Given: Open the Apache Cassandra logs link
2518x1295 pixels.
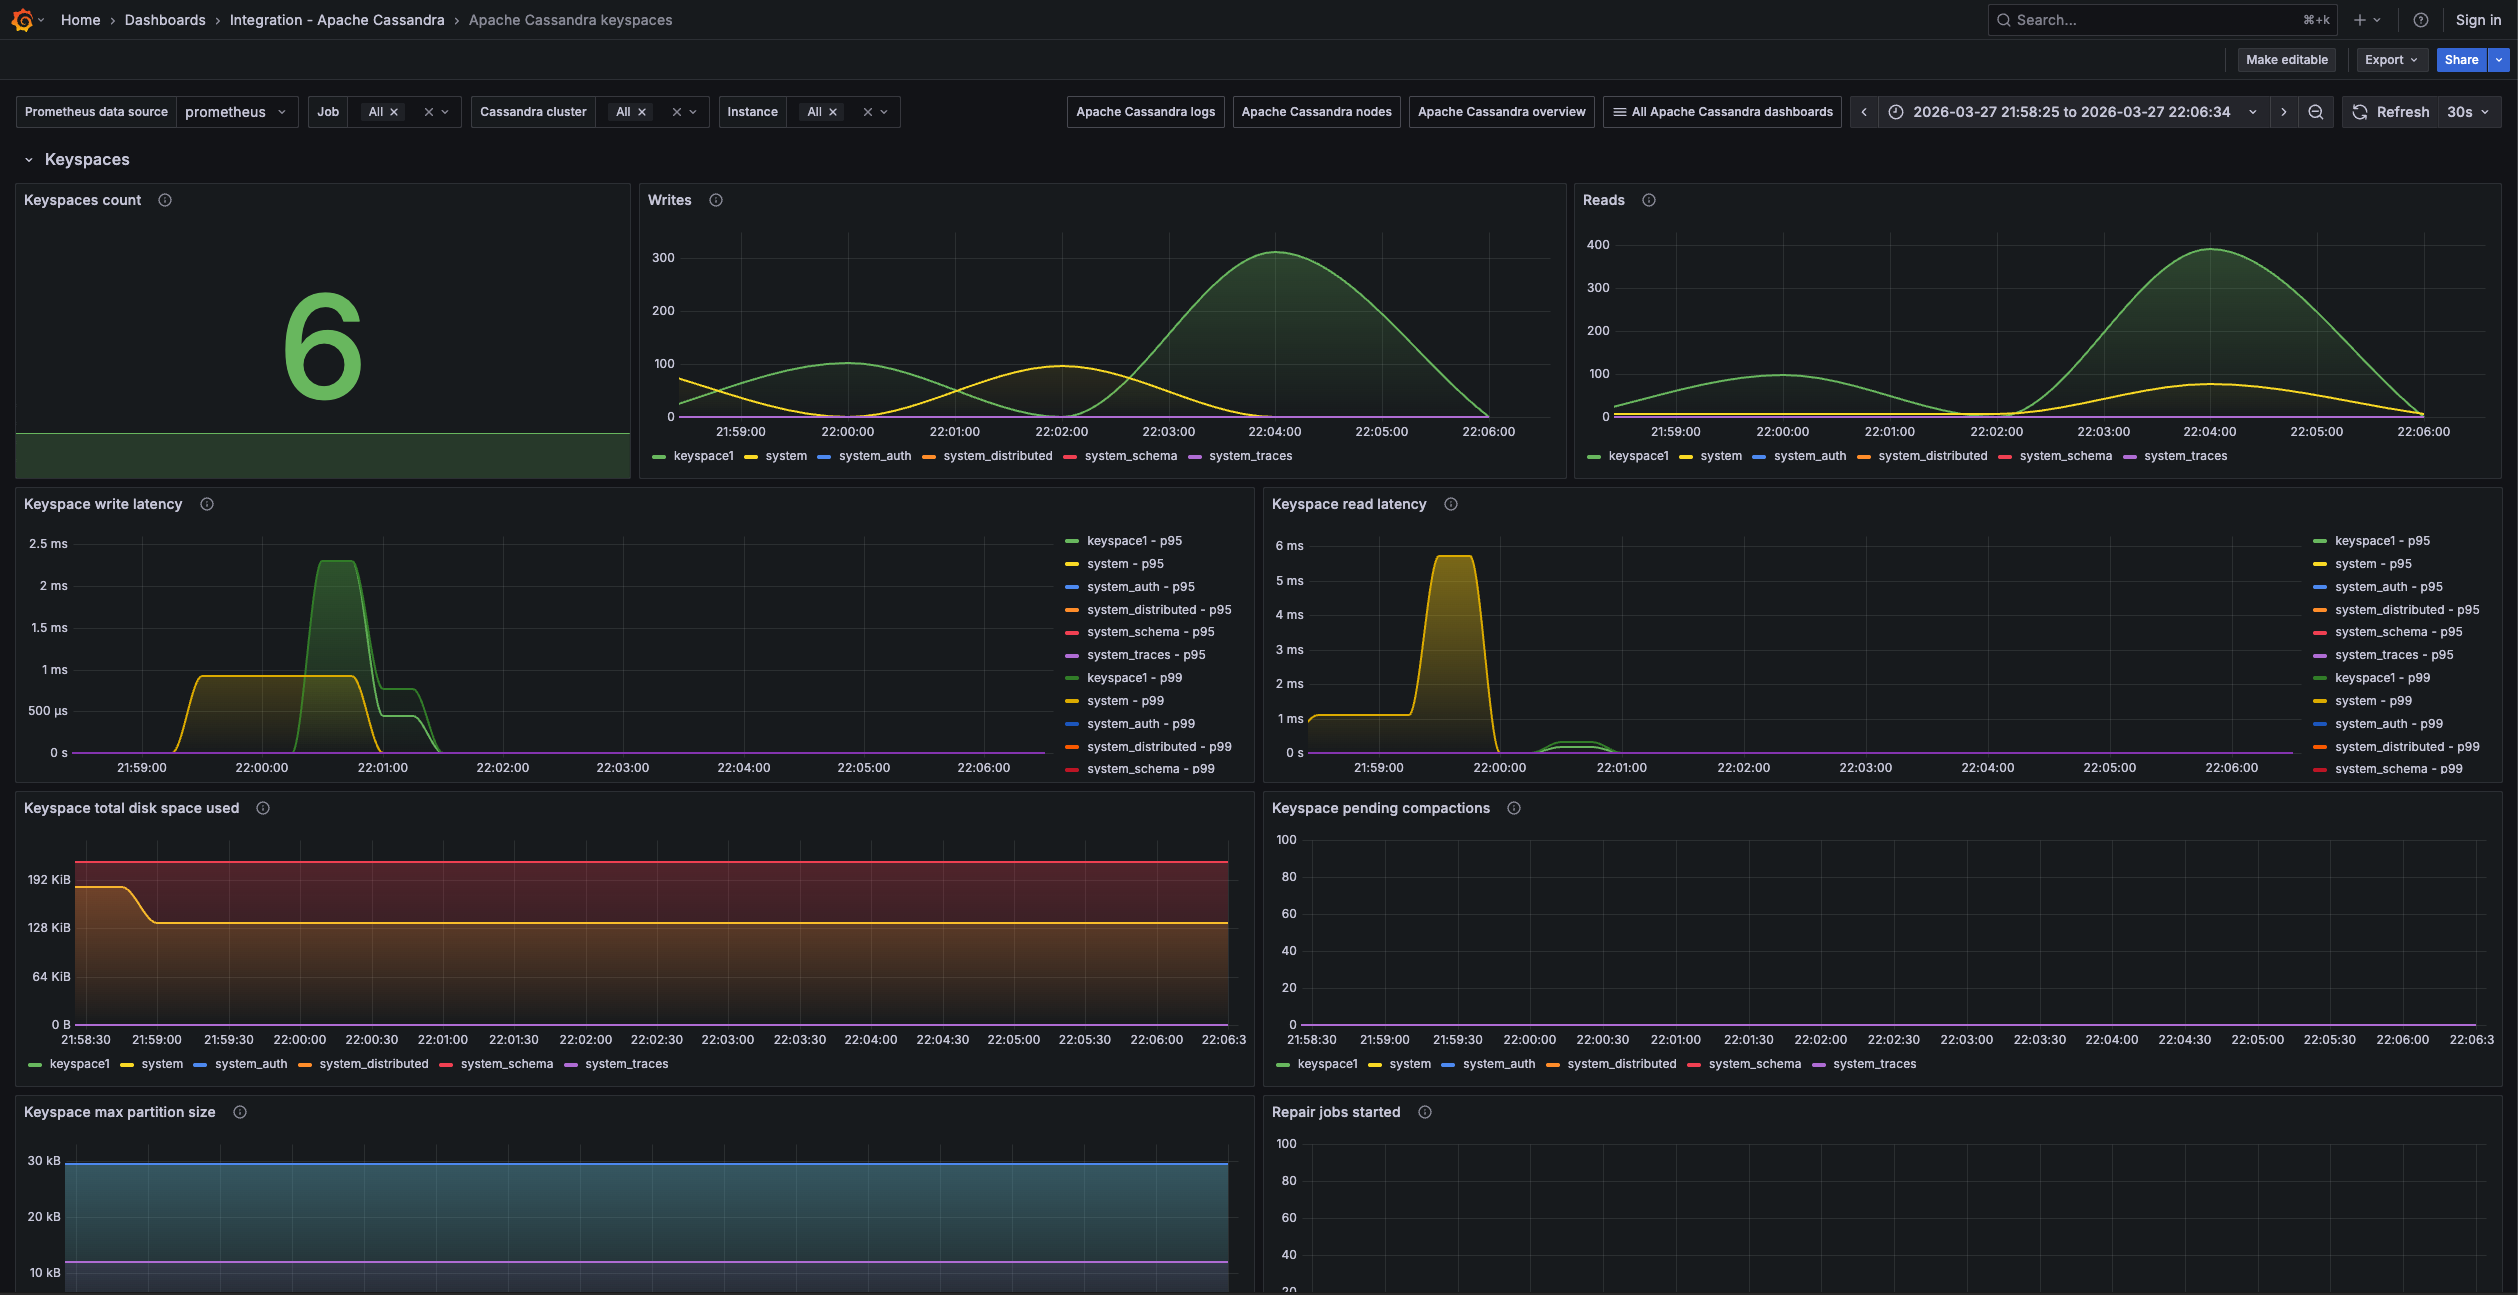Looking at the screenshot, I should pos(1145,112).
